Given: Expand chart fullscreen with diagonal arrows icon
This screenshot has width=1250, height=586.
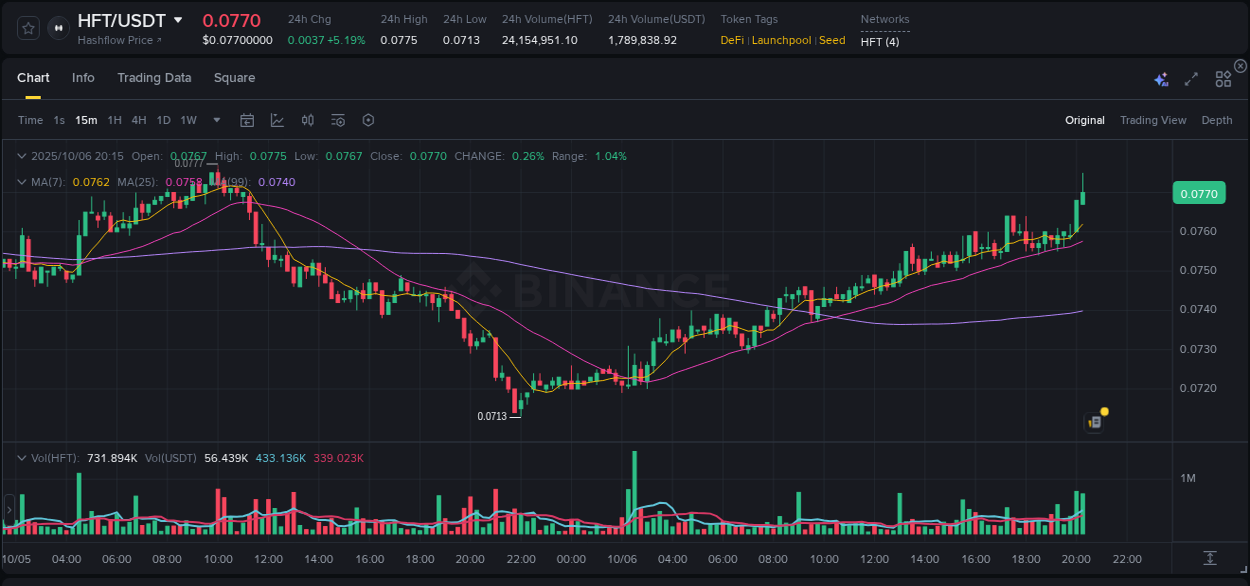Looking at the screenshot, I should [x=1190, y=78].
